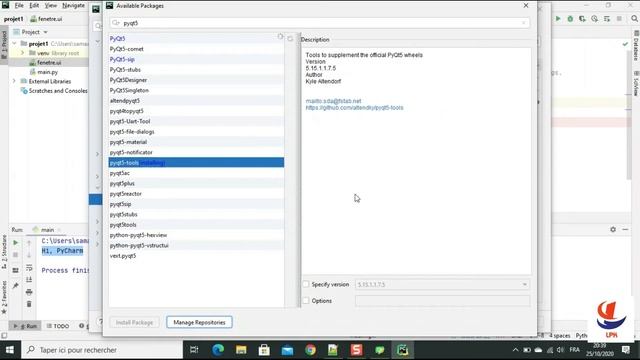640x360 pixels.
Task: Switch to the TODO tool window tab
Action: pos(58,326)
